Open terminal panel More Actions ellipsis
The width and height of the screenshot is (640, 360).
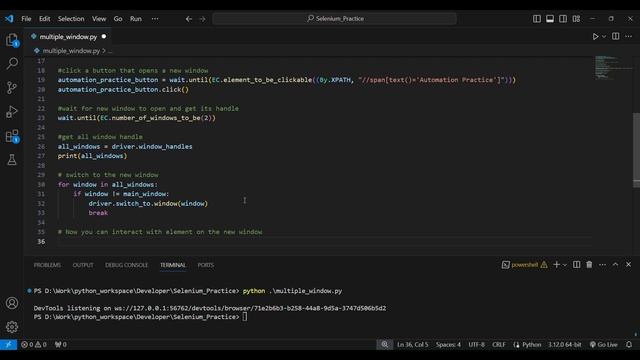(602, 265)
